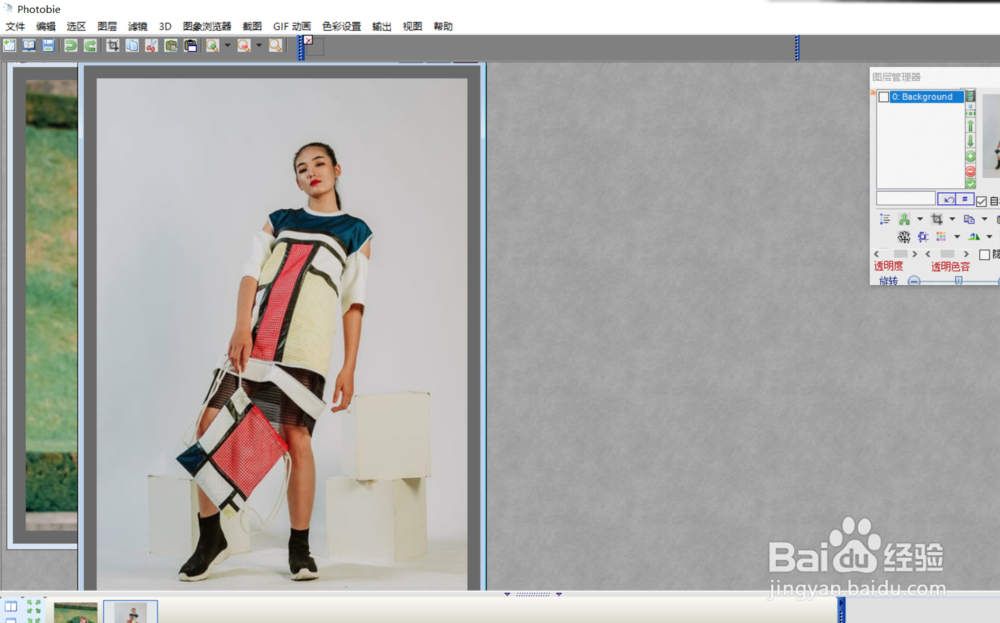Expand the merge layers dropdown arrow

(920, 219)
